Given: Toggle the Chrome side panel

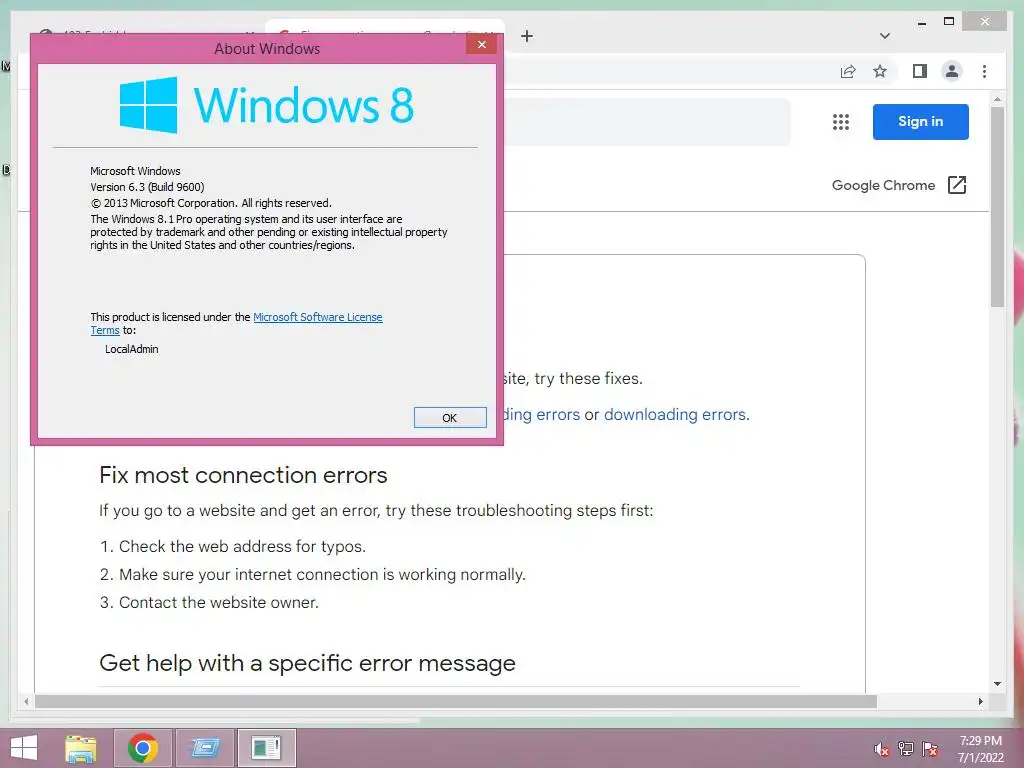Looking at the screenshot, I should (x=920, y=71).
